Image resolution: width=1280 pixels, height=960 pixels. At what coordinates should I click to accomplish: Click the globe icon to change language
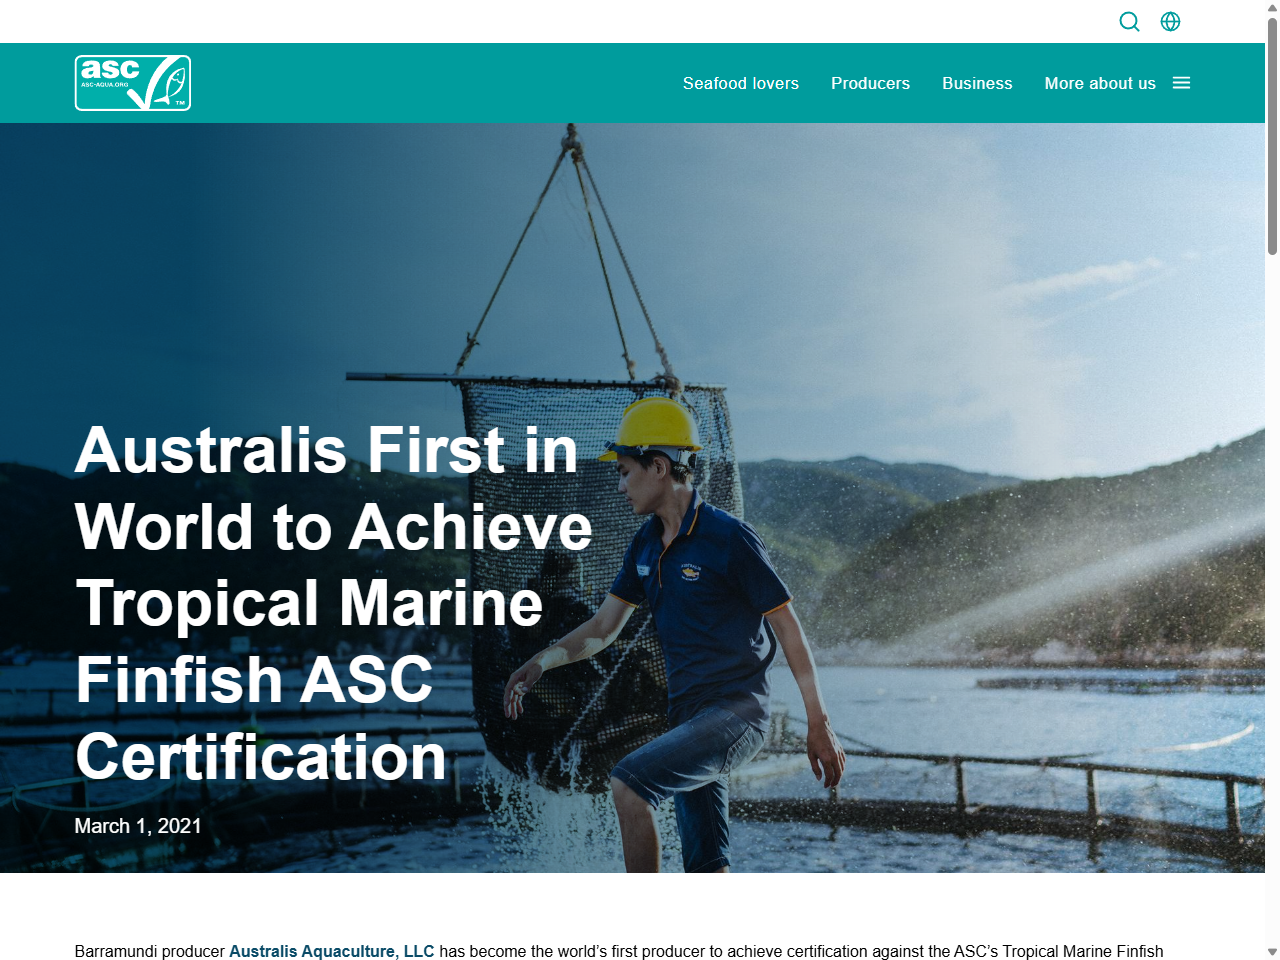[1170, 21]
